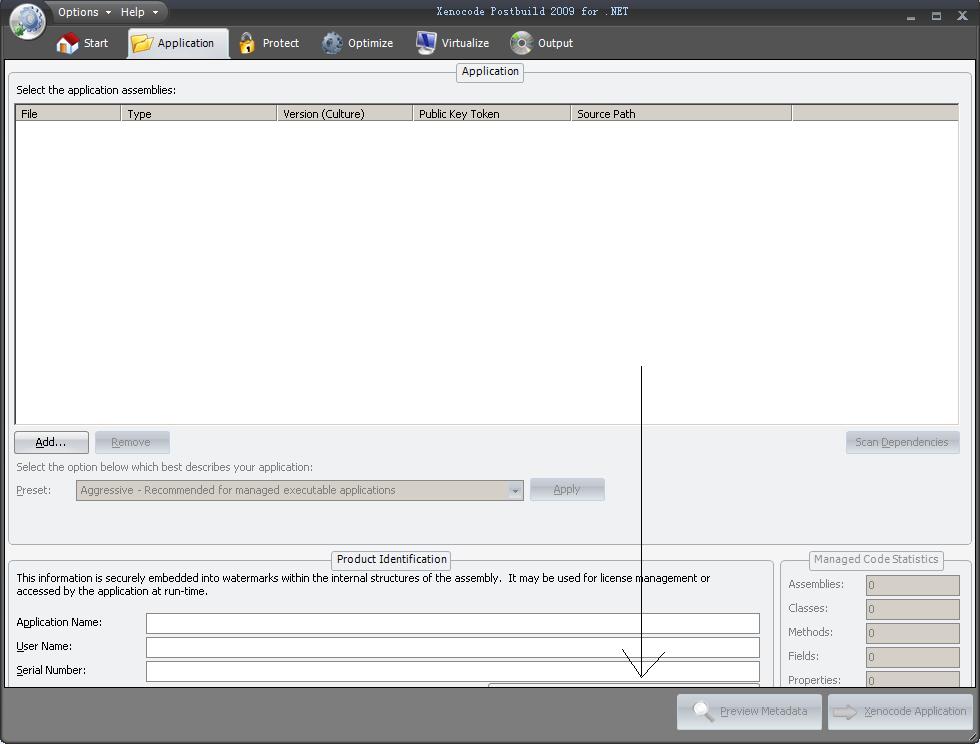Open the Options menu
The width and height of the screenshot is (980, 744).
[84, 12]
